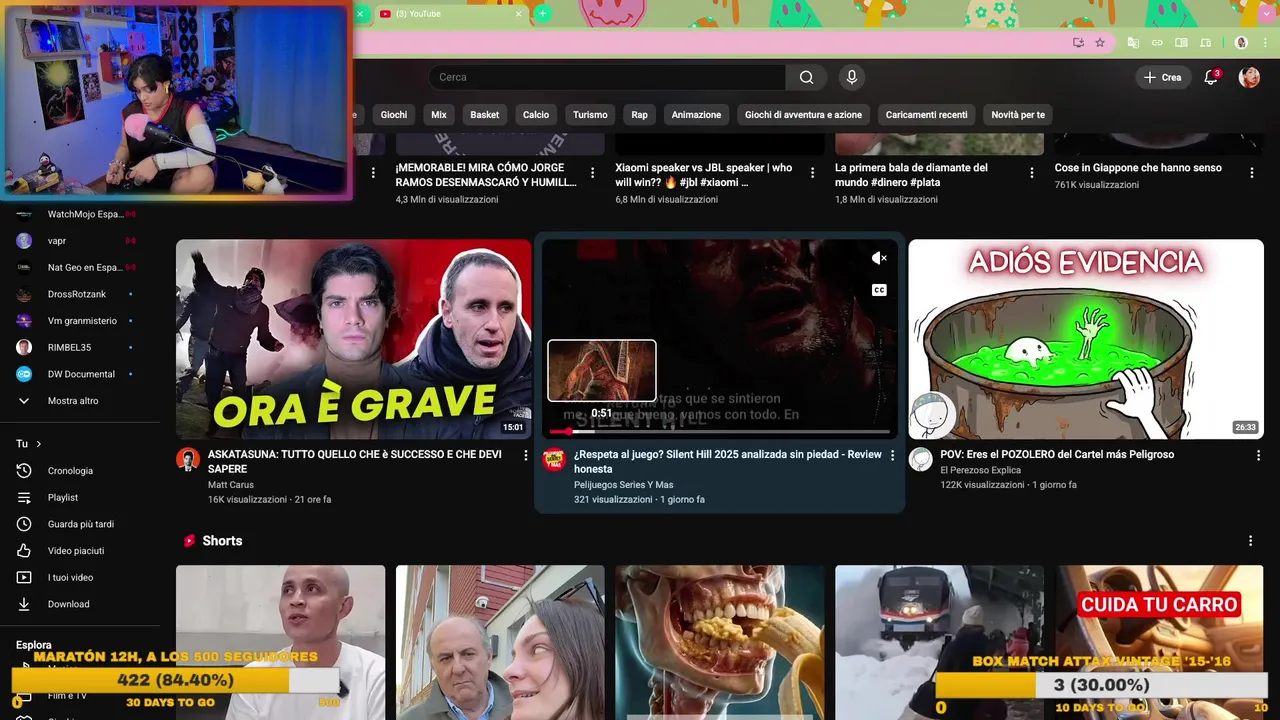Image resolution: width=1280 pixels, height=720 pixels.
Task: Click in the YouTube Cerca search field
Action: (x=608, y=77)
